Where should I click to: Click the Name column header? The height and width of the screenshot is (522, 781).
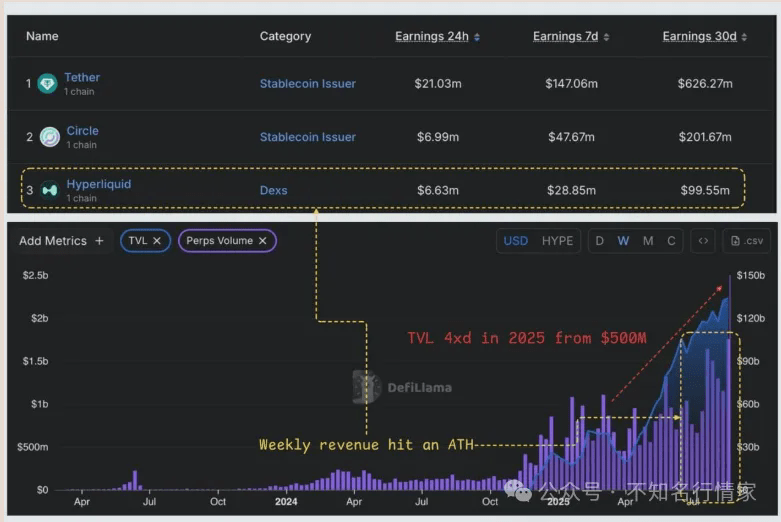coord(42,36)
